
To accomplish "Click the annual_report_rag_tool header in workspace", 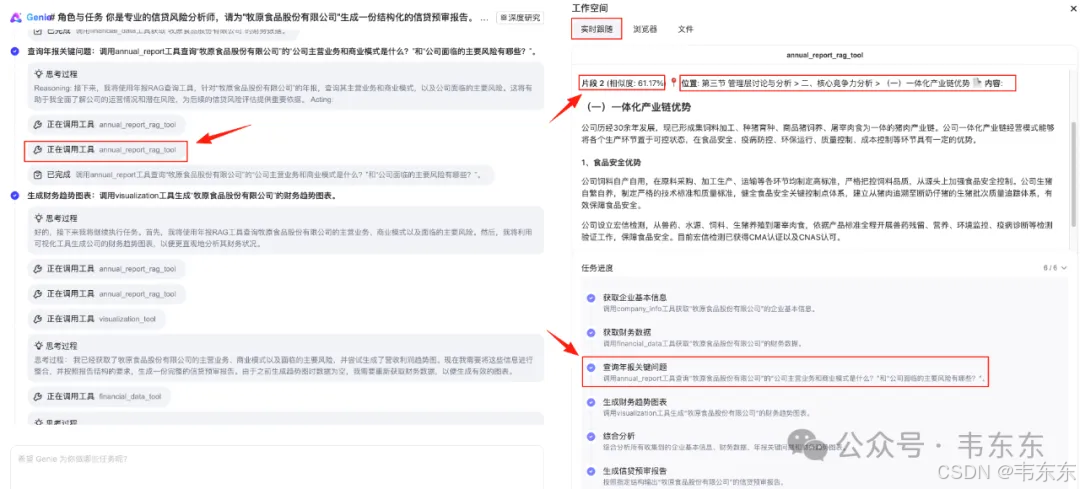I will pos(824,55).
